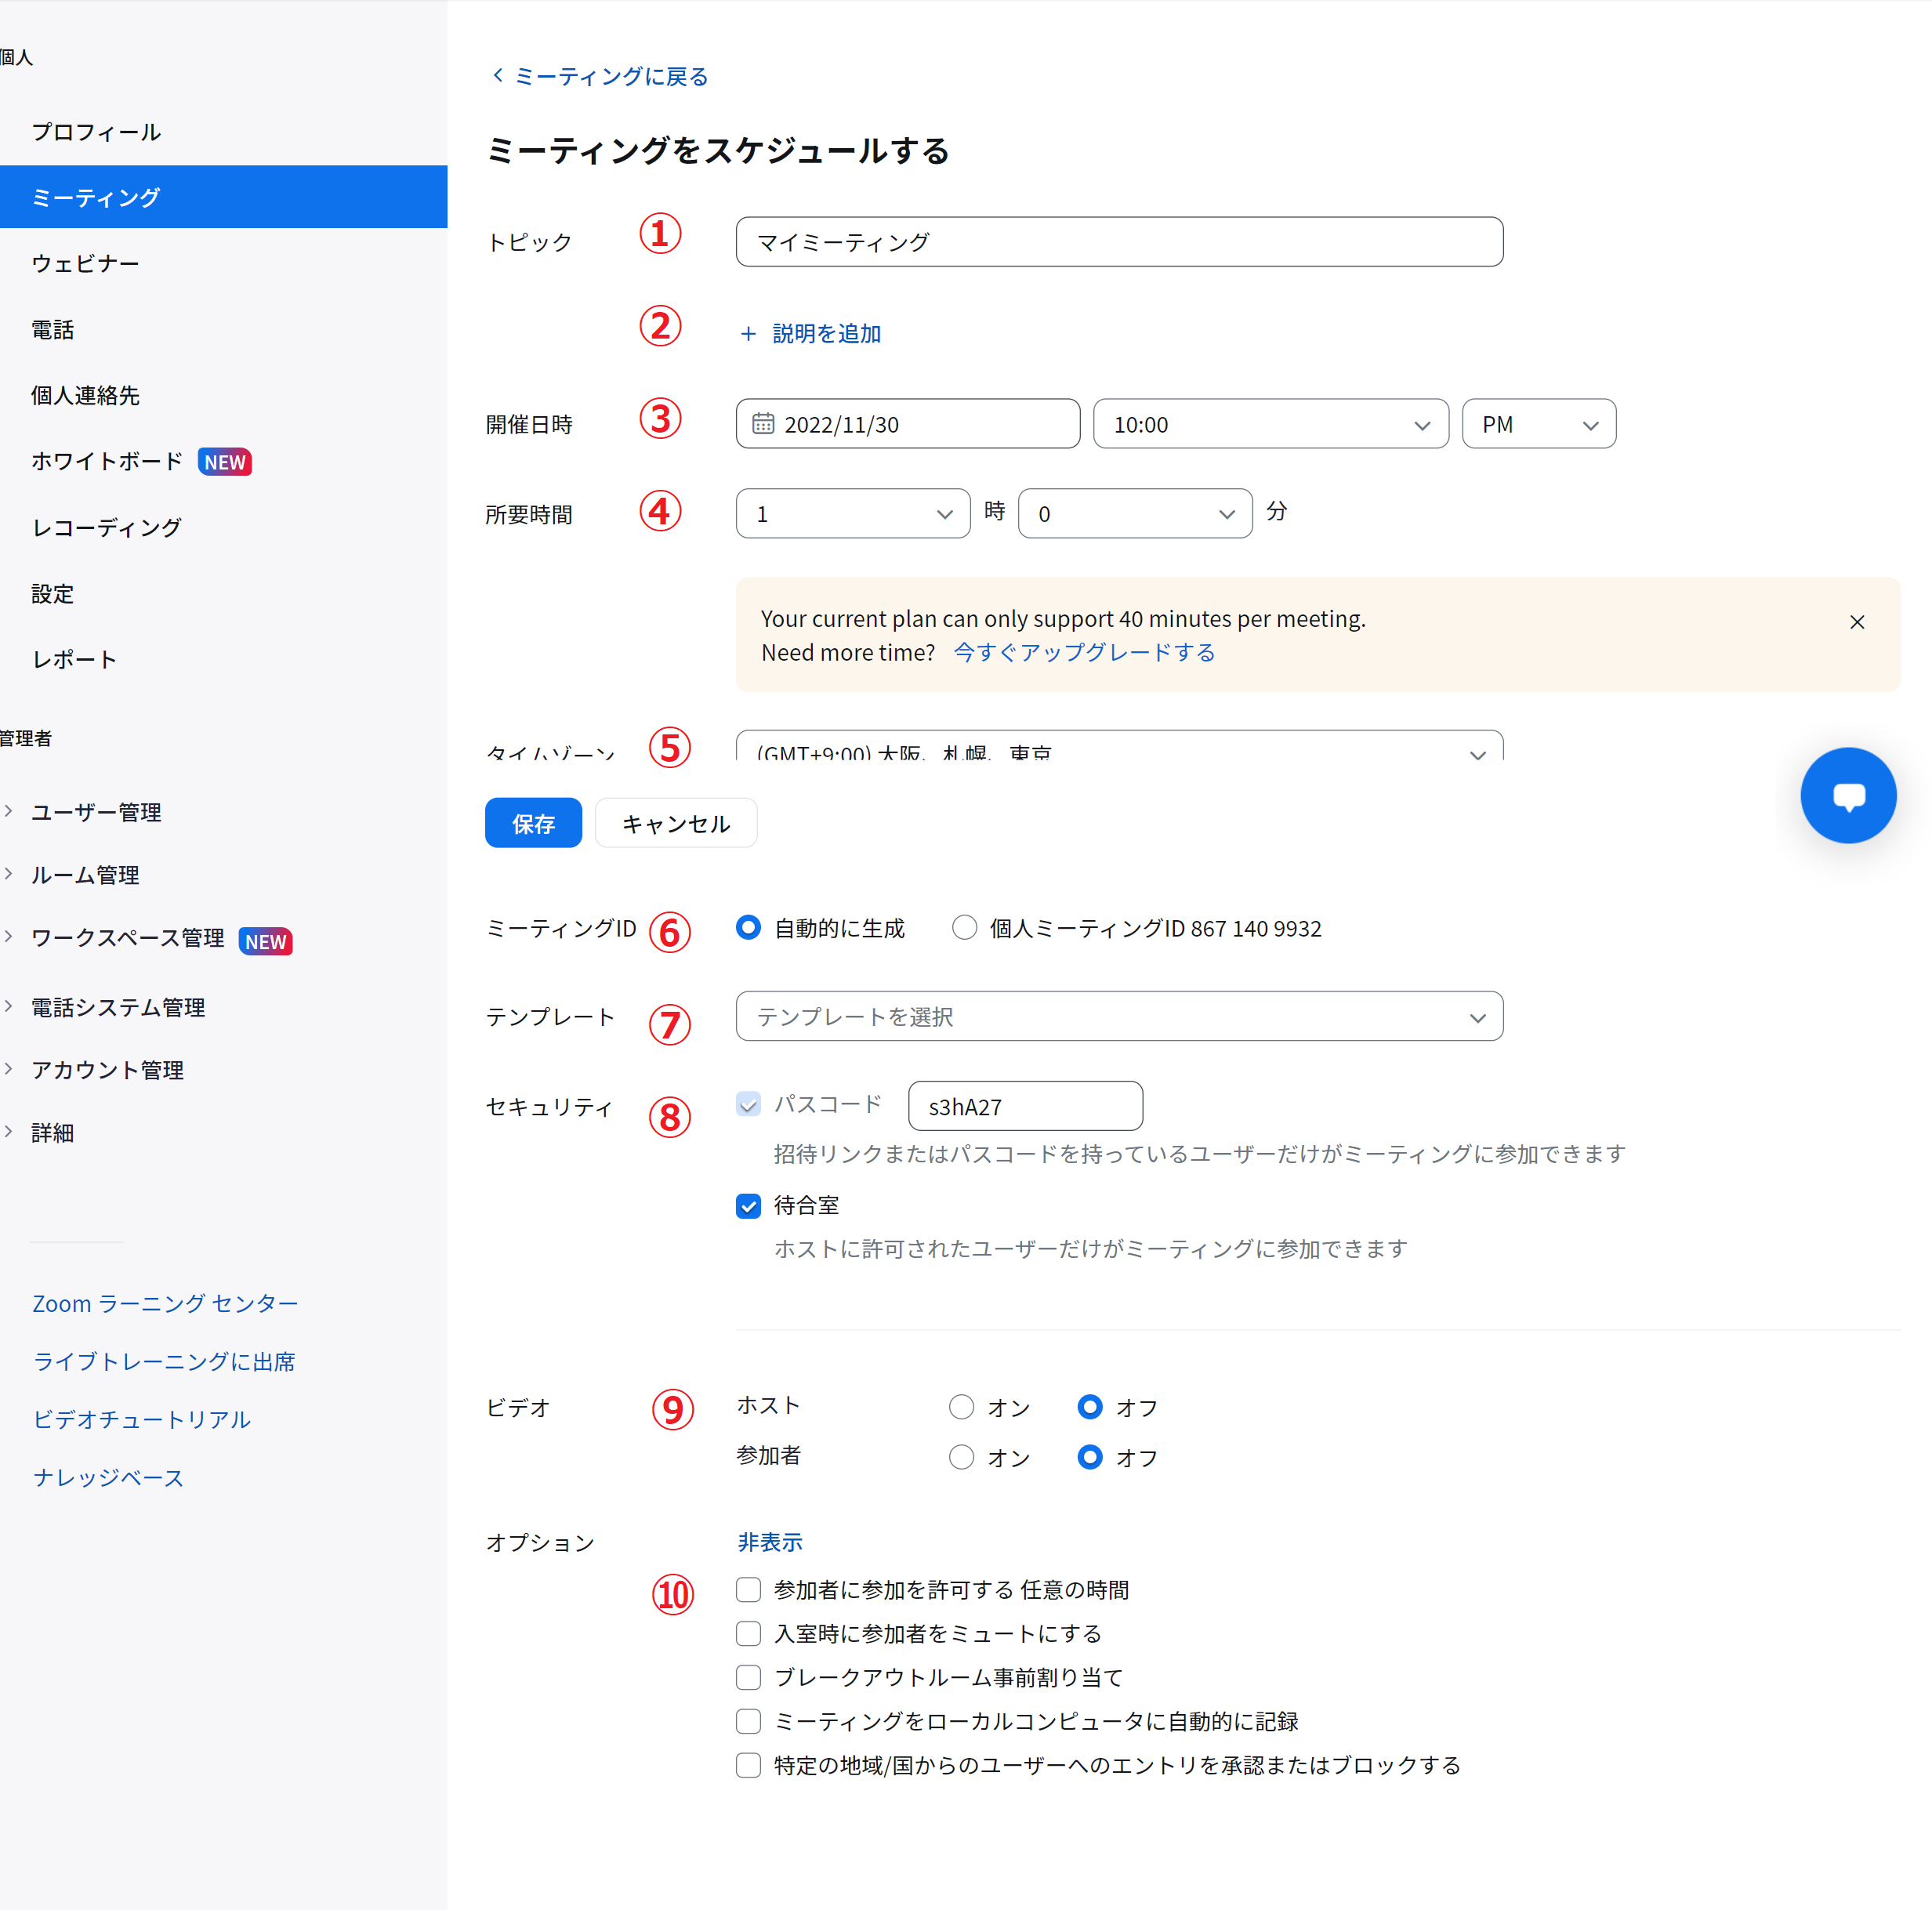Expand ルーム管理 in admin sidebar
The height and width of the screenshot is (1910, 1932).
pyautogui.click(x=85, y=875)
